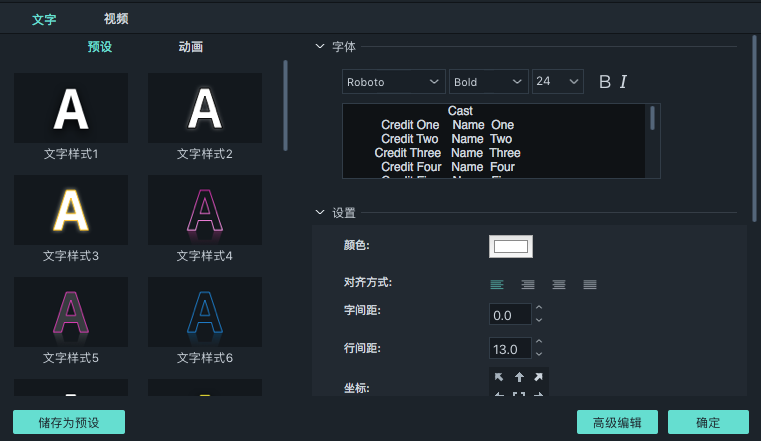The image size is (761, 441).
Task: Select the 动画 sub-tab
Action: [191, 47]
